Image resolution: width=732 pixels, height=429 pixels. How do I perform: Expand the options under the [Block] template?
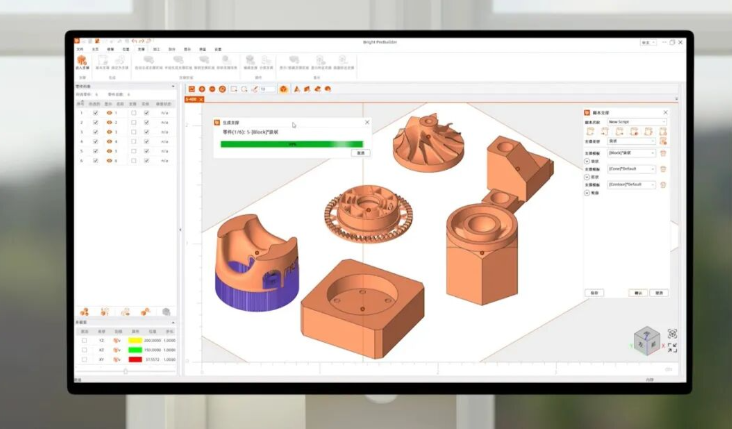click(x=587, y=161)
